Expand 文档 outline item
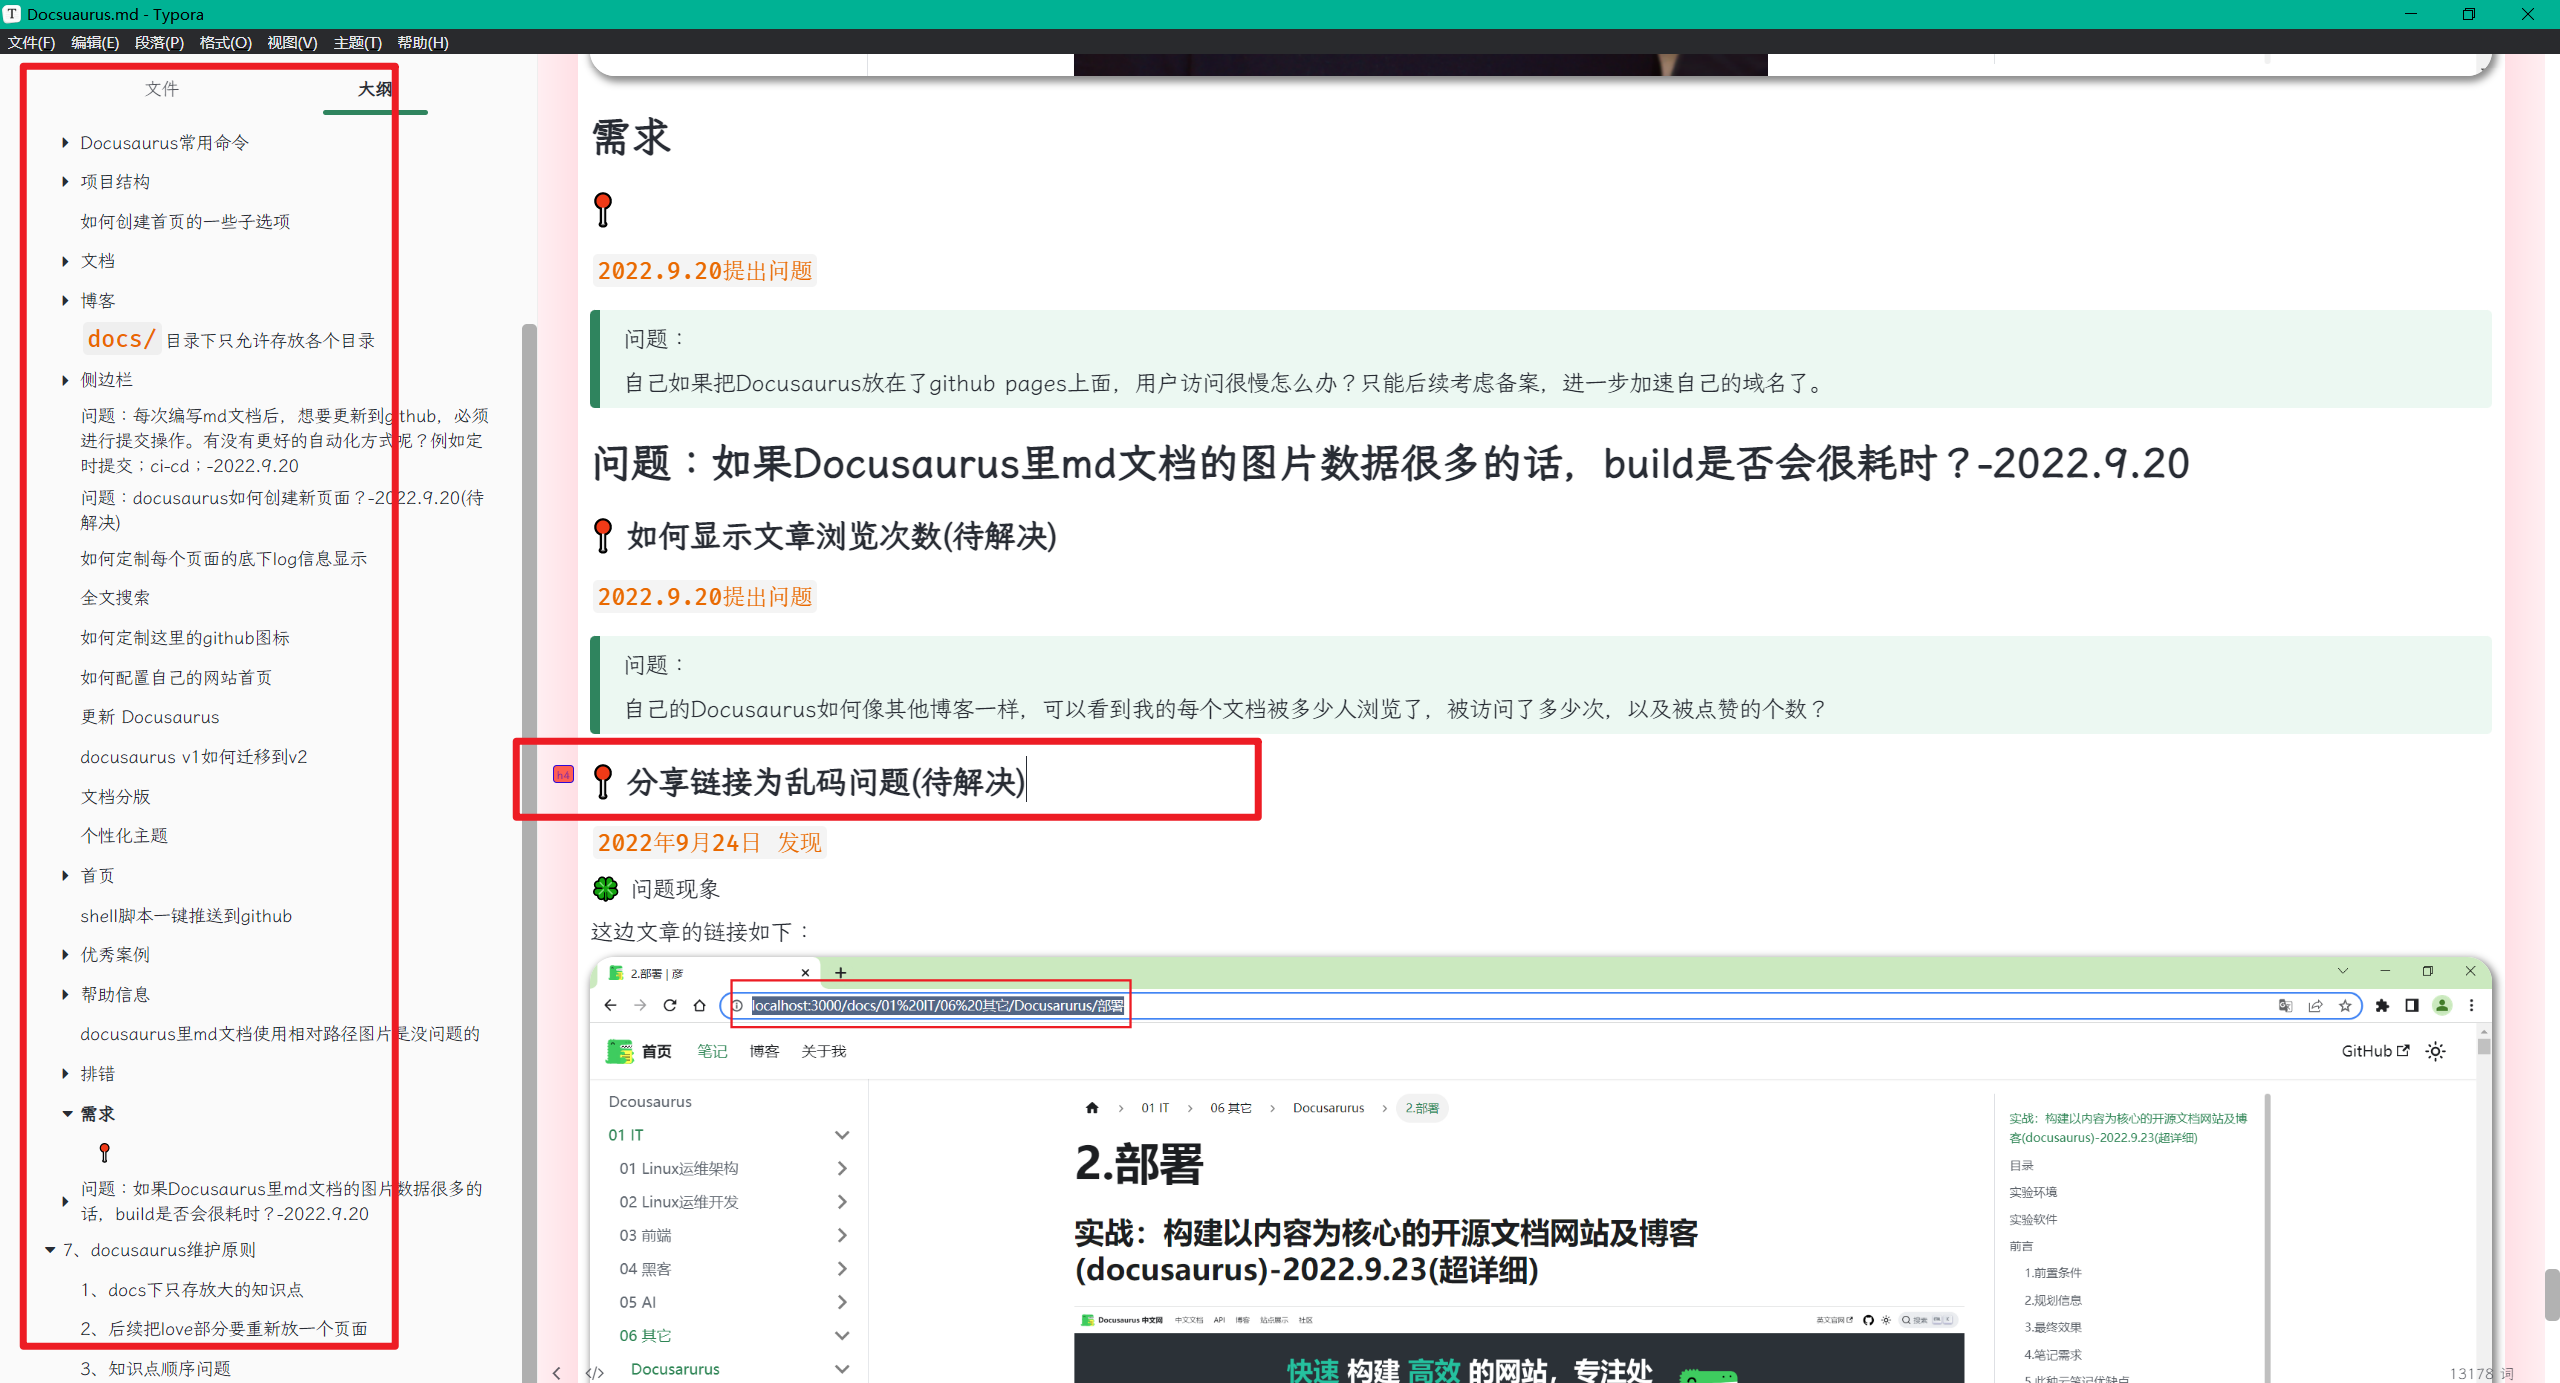The image size is (2560, 1383). pyautogui.click(x=65, y=261)
